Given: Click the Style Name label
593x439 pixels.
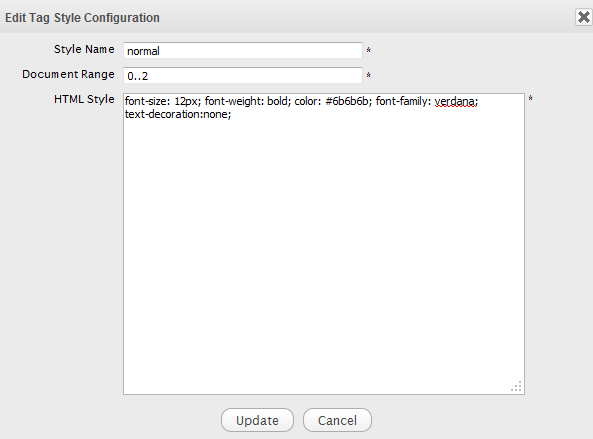Looking at the screenshot, I should pyautogui.click(x=84, y=49).
